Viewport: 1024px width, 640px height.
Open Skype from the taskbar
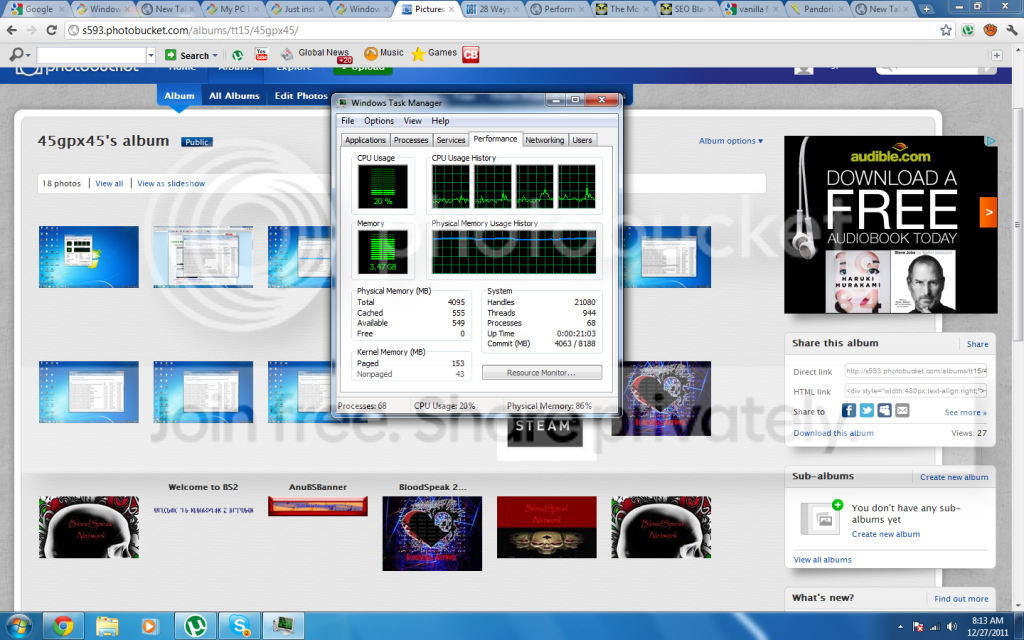pyautogui.click(x=239, y=626)
